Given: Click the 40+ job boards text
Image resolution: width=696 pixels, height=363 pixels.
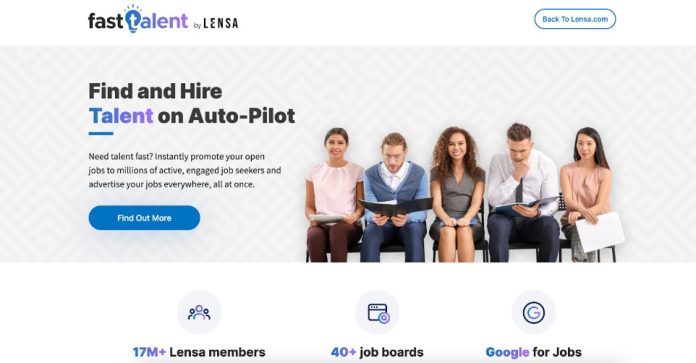Looking at the screenshot, I should pos(377,352).
